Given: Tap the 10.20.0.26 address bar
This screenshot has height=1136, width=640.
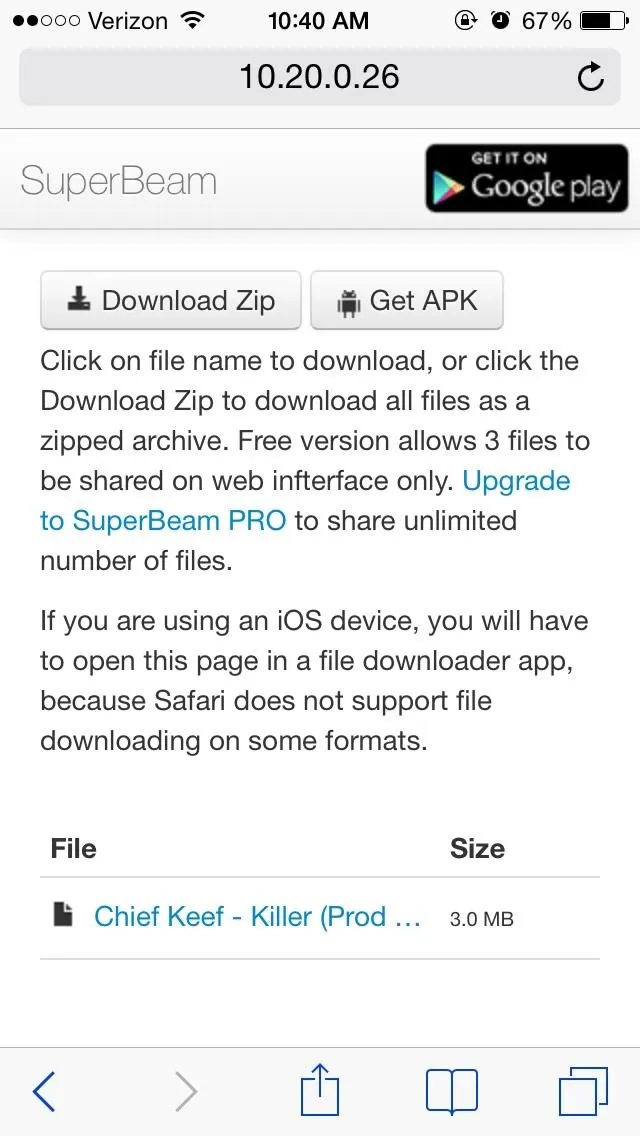Looking at the screenshot, I should [320, 77].
